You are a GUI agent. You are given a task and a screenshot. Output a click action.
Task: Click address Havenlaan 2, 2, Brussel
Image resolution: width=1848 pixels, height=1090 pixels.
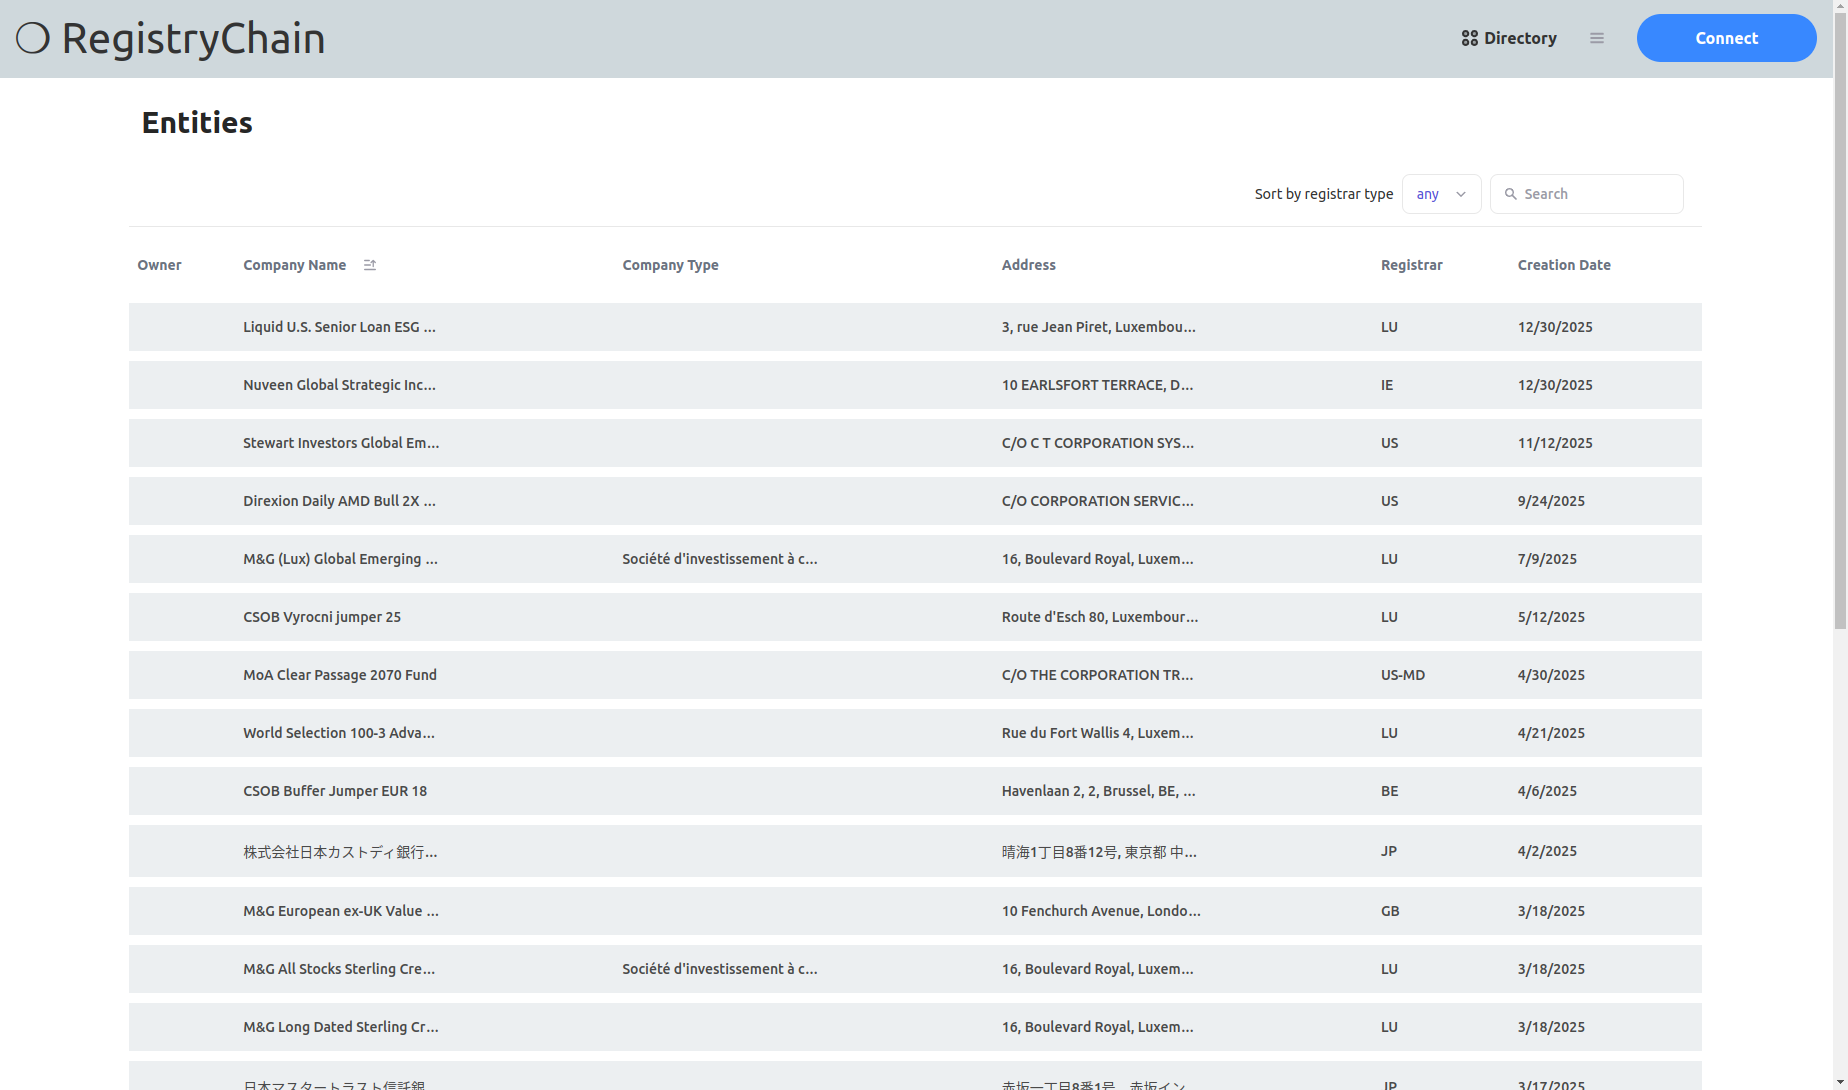pyautogui.click(x=1098, y=791)
